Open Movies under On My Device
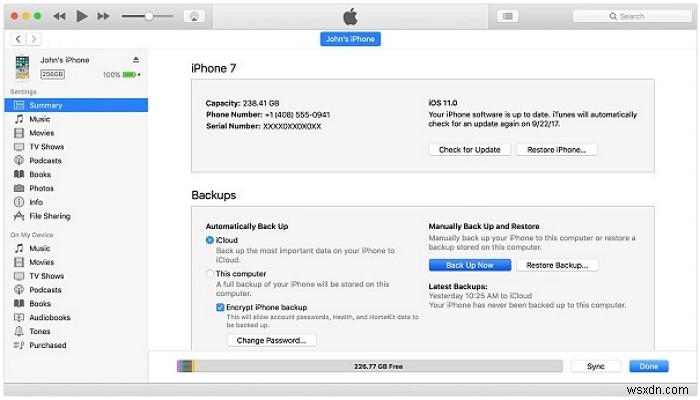 [x=76, y=262]
